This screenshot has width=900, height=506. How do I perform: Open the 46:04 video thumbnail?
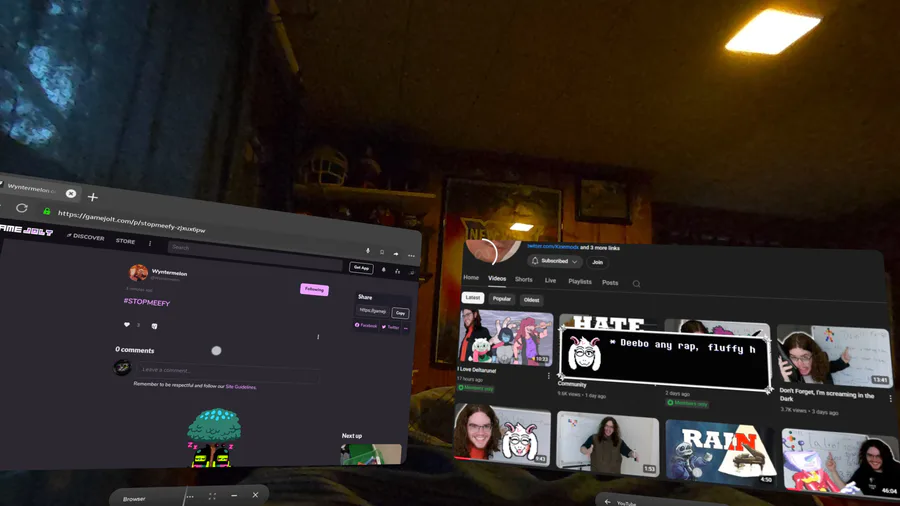pos(841,462)
